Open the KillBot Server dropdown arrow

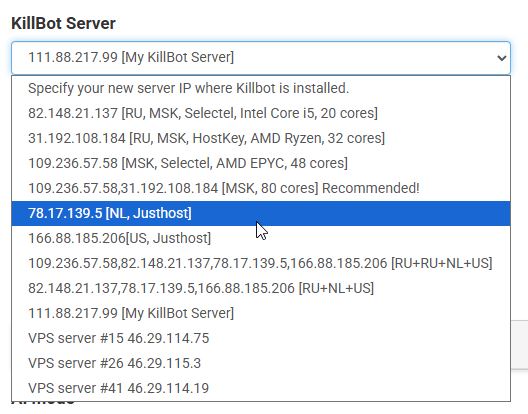[x=501, y=58]
